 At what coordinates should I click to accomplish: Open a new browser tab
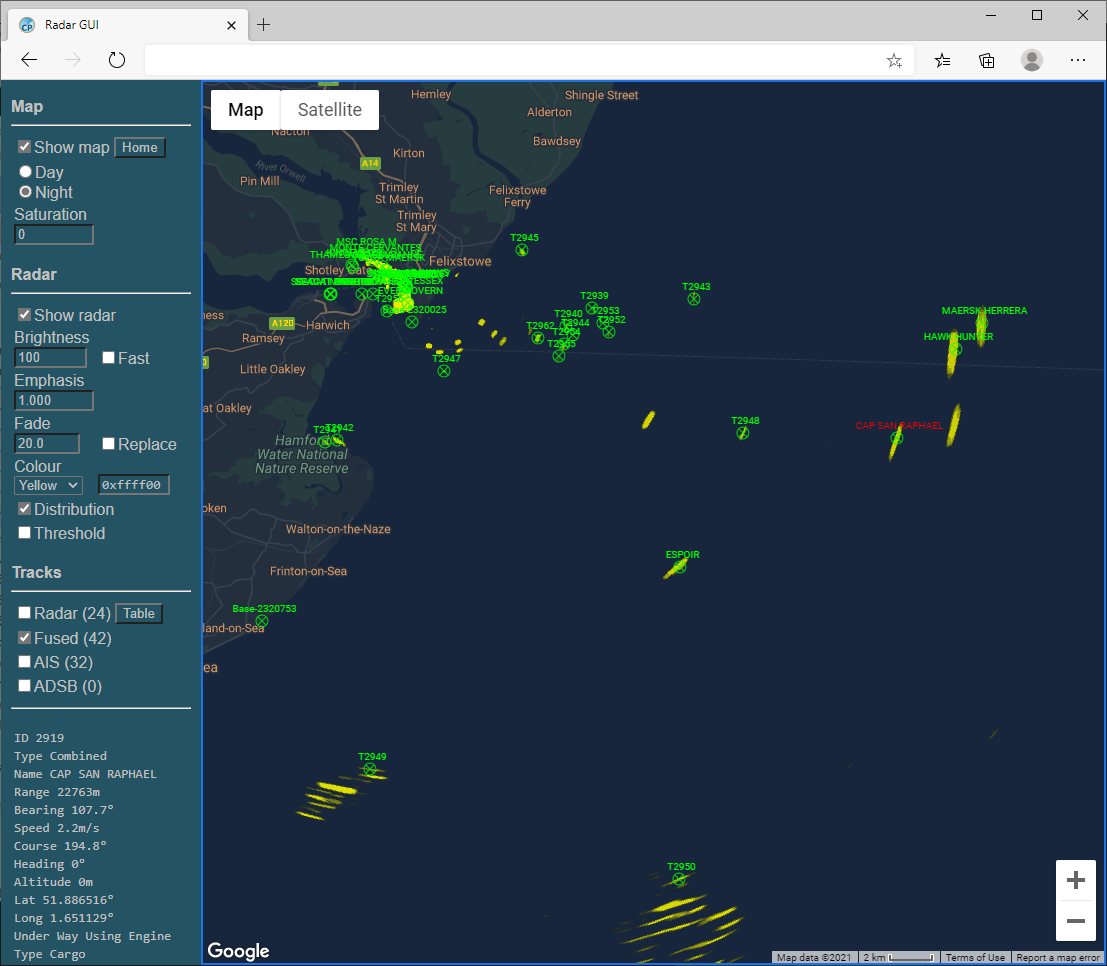coord(264,25)
